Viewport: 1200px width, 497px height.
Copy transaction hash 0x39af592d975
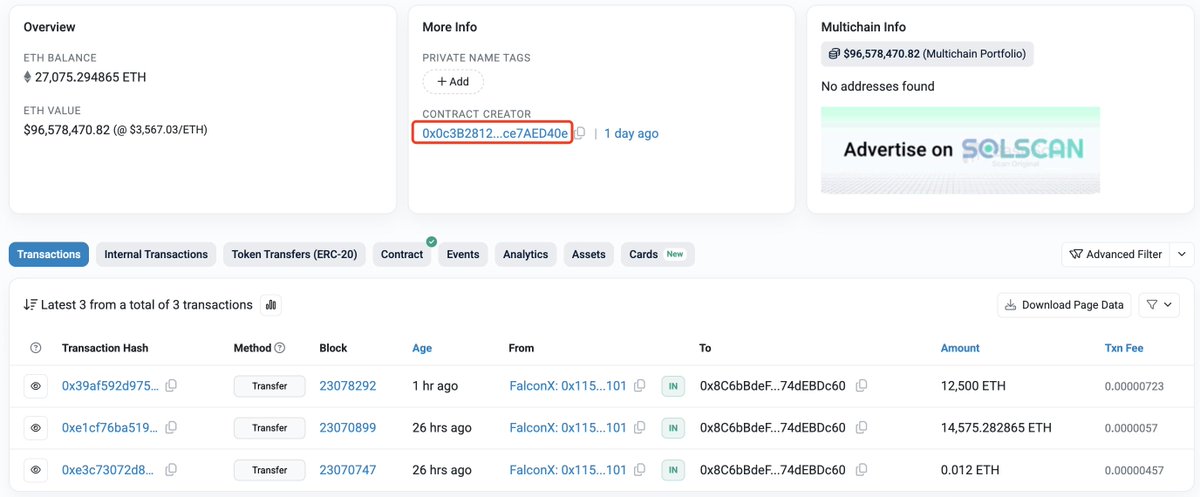click(171, 386)
